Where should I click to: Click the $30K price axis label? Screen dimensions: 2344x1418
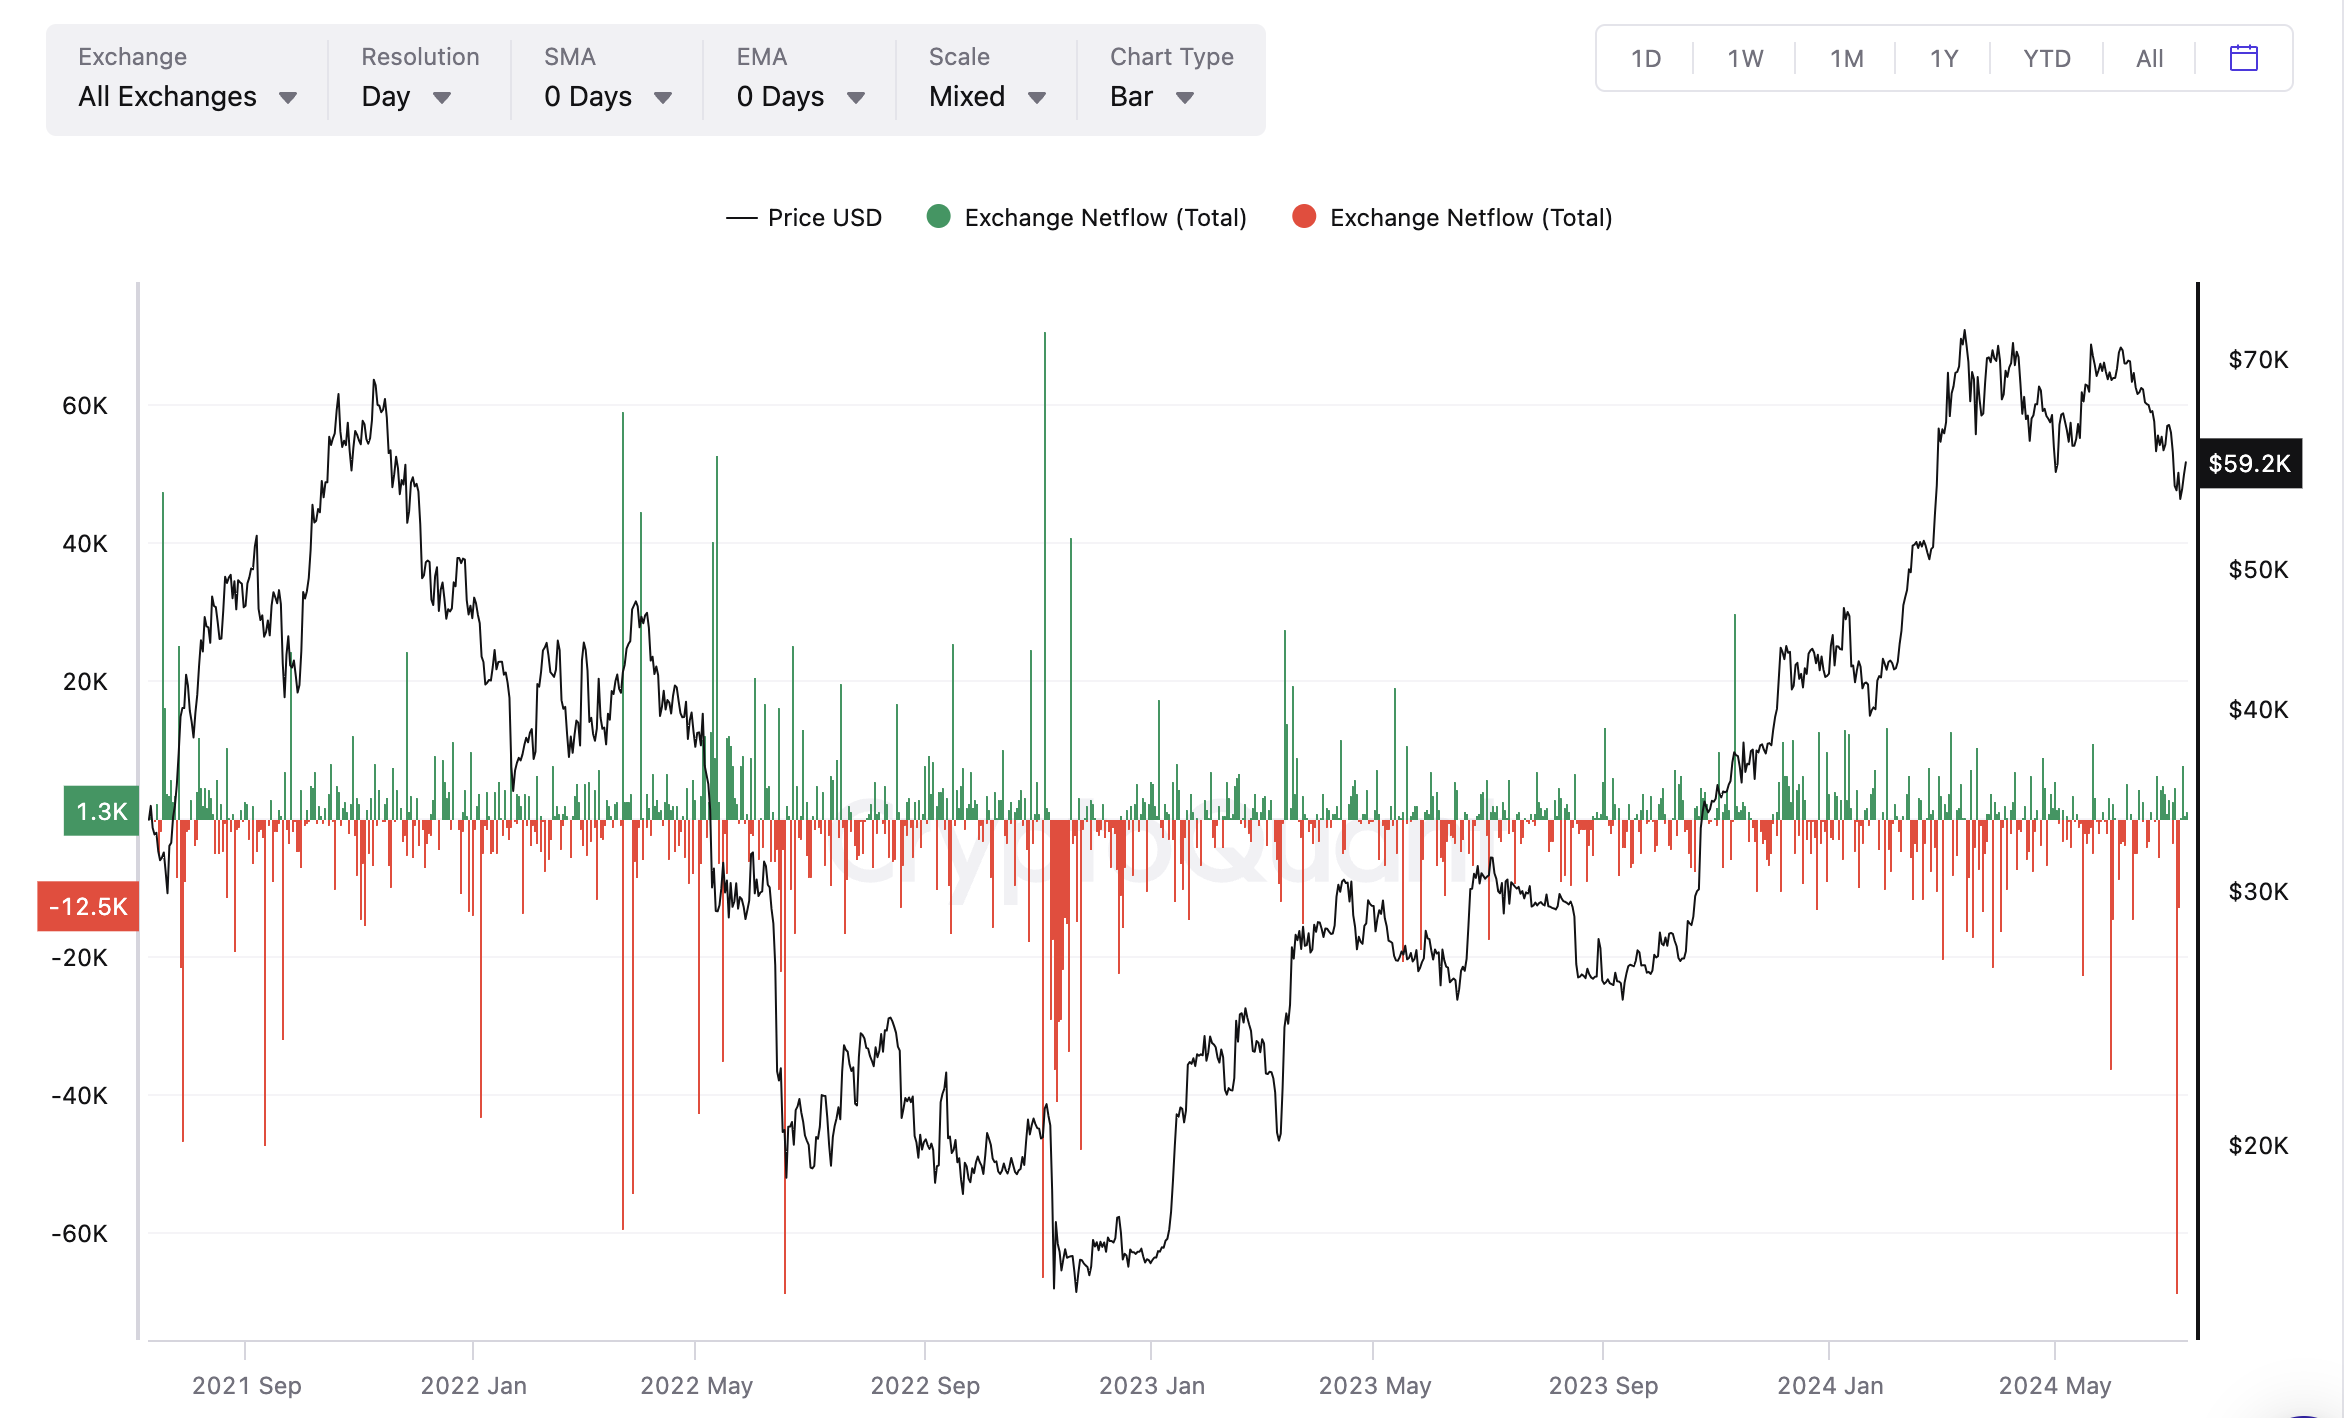tap(2258, 891)
